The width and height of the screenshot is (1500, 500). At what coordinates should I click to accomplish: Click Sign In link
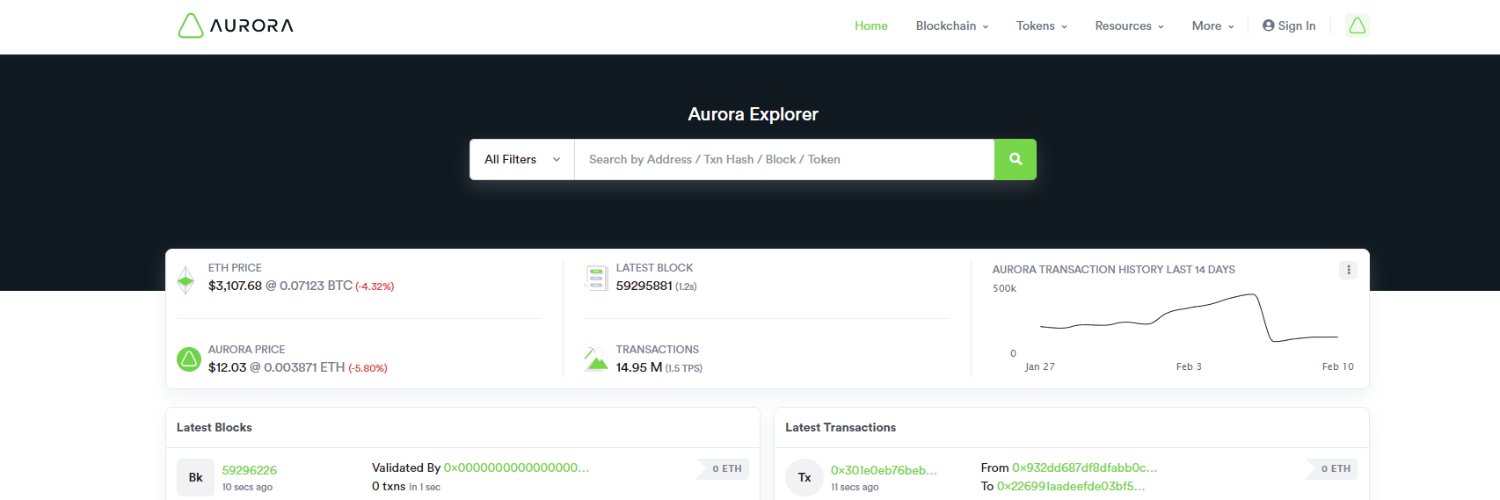[1289, 26]
